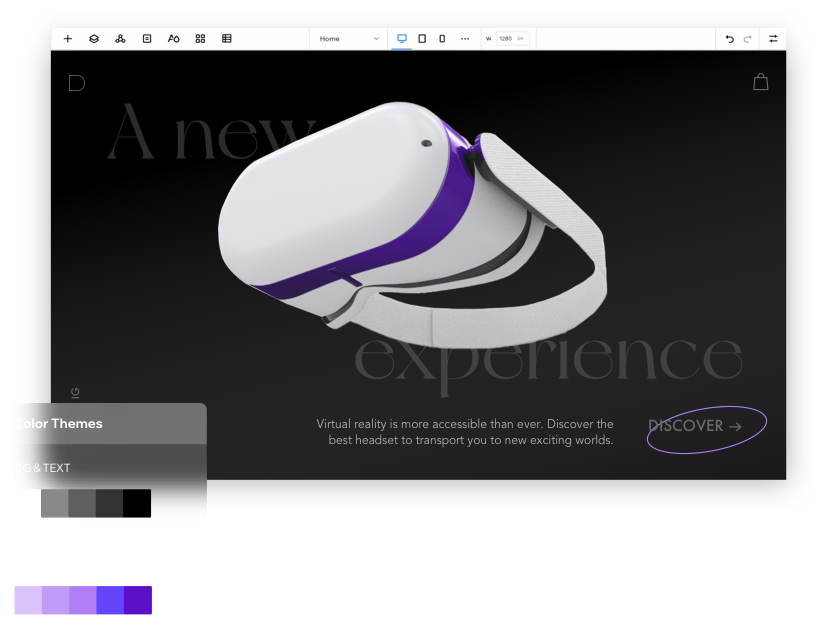Open the shopping bag cart icon
Viewport: 816px width, 638px height.
pos(761,82)
